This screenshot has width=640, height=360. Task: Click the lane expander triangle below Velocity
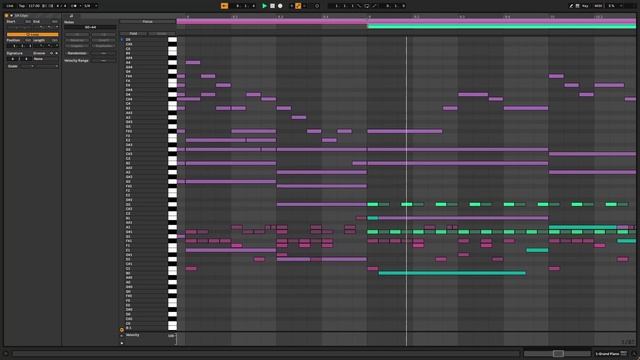[122, 343]
